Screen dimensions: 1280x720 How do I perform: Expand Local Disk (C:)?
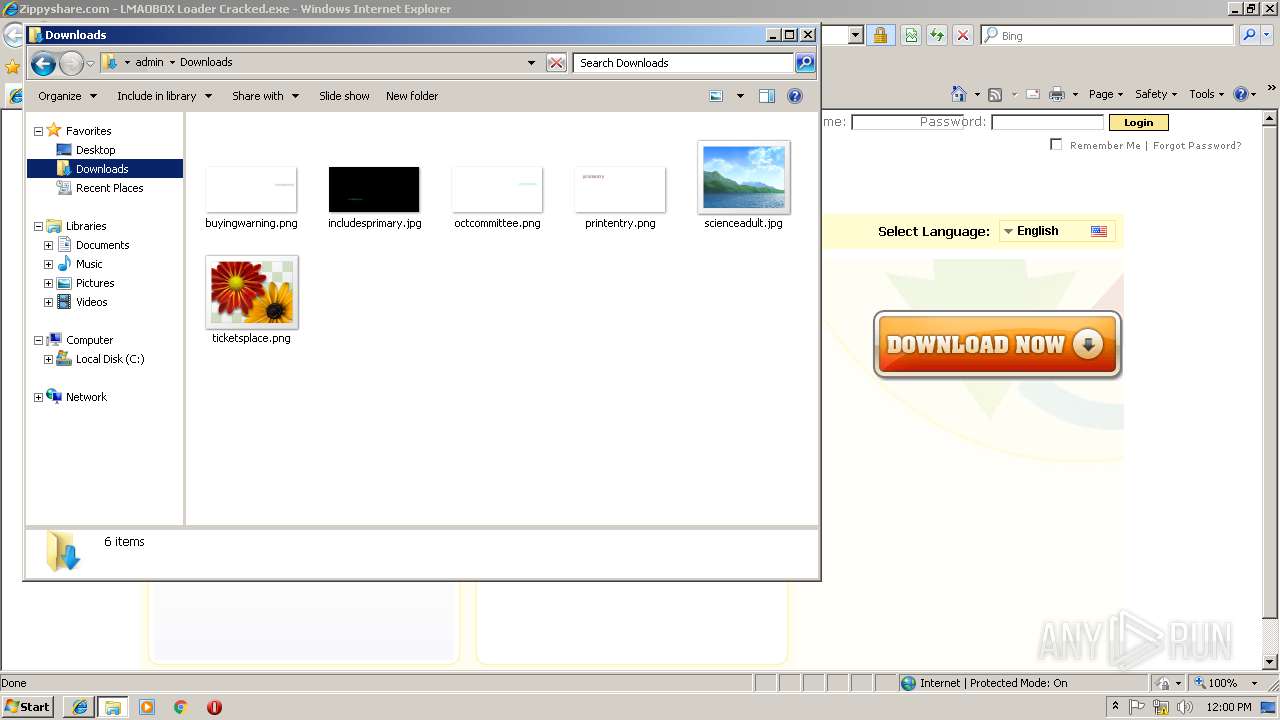(x=48, y=359)
